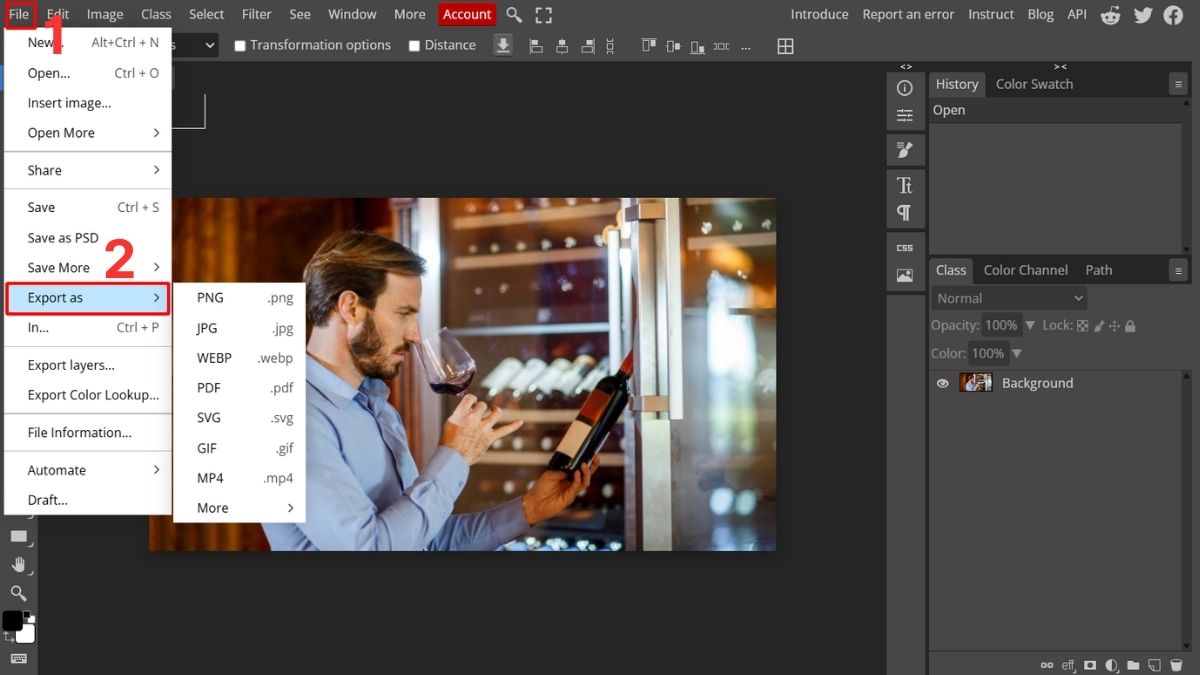Click the Opacity 100% value field
This screenshot has height=675, width=1200.
click(x=1001, y=325)
